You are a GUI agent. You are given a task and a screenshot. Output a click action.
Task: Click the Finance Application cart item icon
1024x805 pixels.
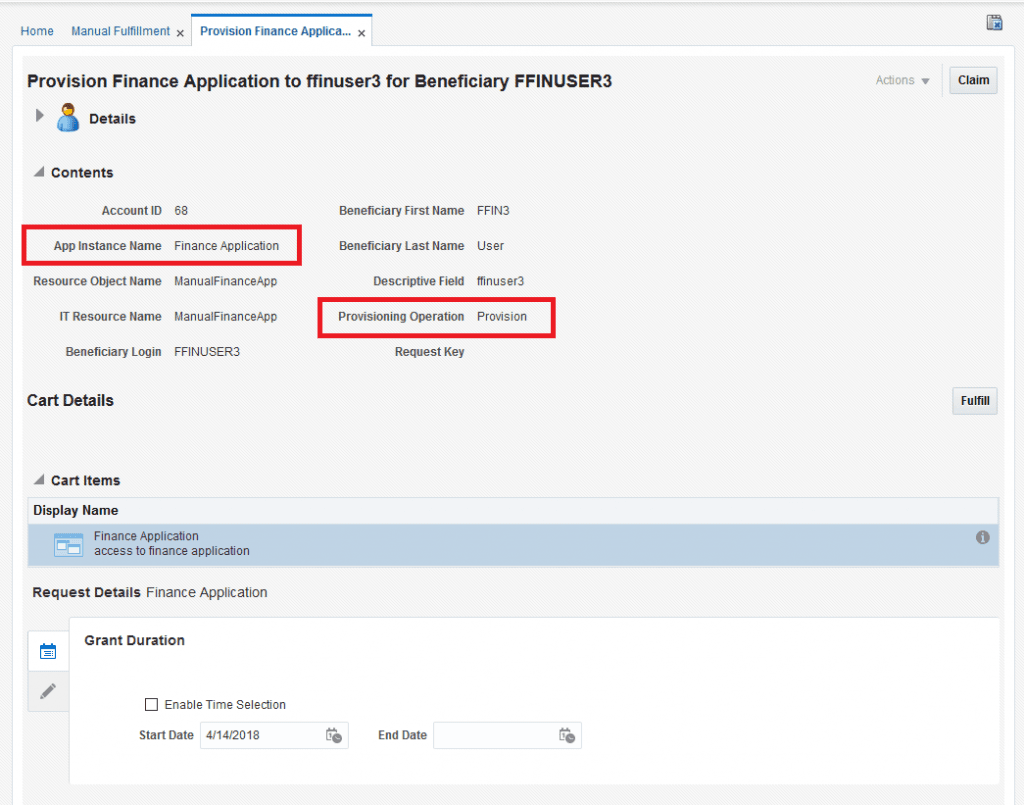click(x=68, y=545)
